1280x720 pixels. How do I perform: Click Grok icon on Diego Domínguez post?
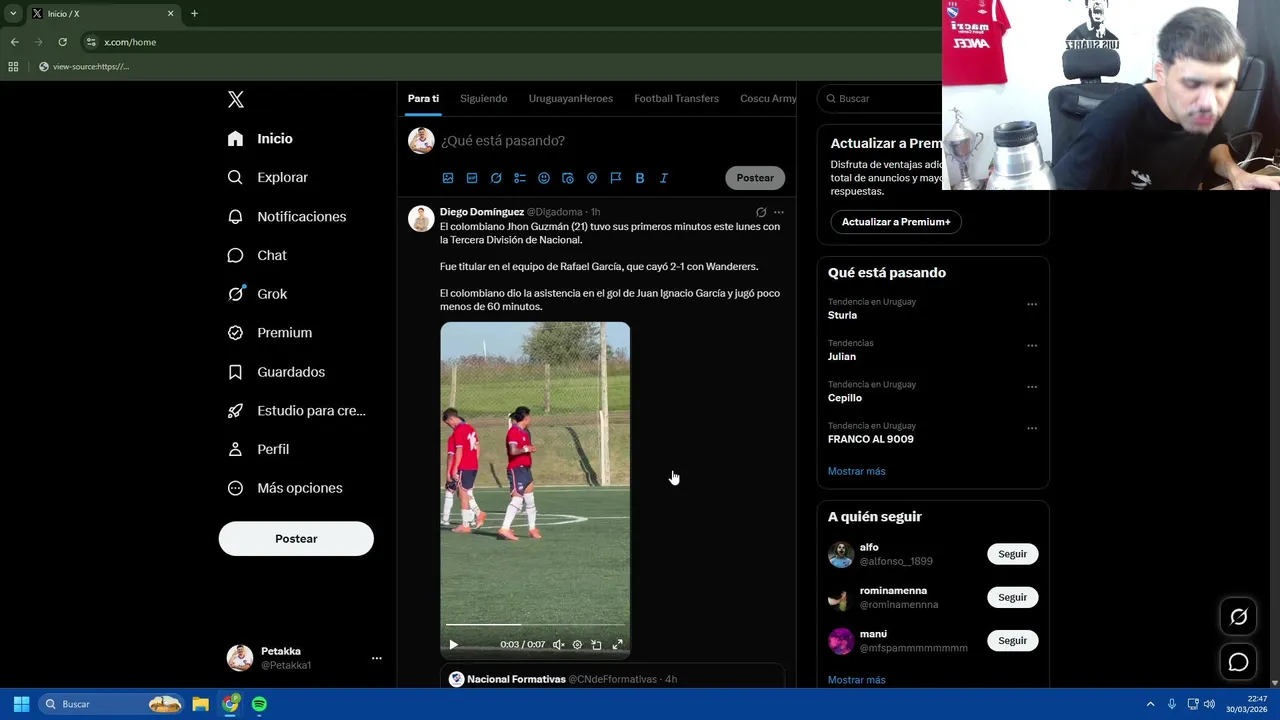click(x=761, y=212)
